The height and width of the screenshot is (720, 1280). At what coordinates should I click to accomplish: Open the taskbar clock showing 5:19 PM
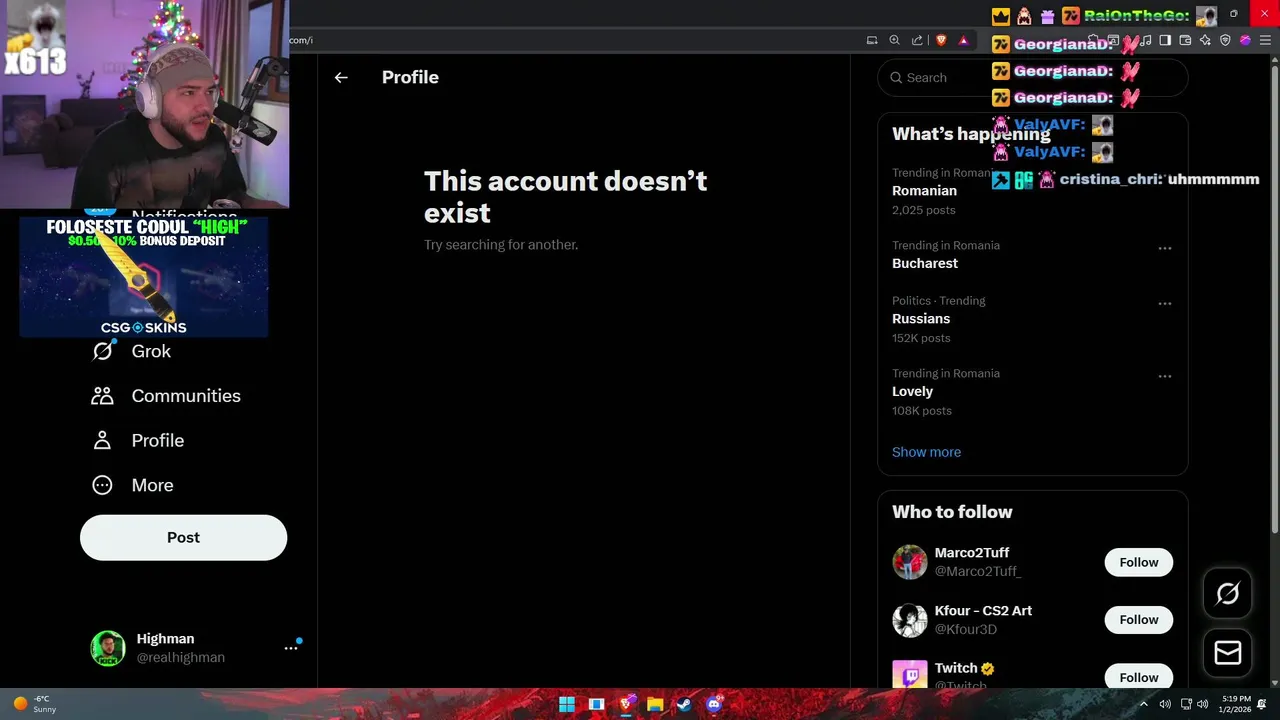pos(1236,704)
